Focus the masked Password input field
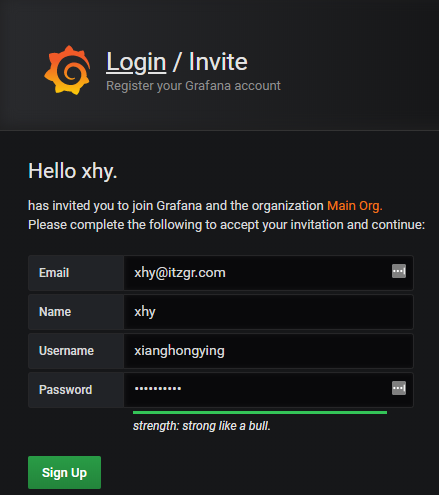This screenshot has width=439, height=495. pos(268,390)
